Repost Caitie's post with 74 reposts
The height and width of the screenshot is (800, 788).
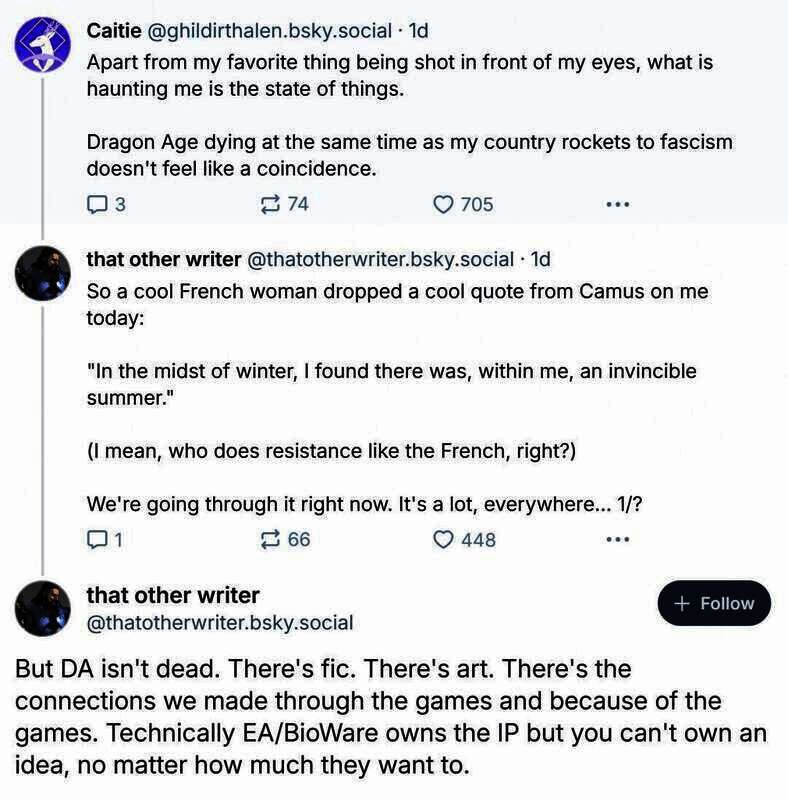click(271, 204)
